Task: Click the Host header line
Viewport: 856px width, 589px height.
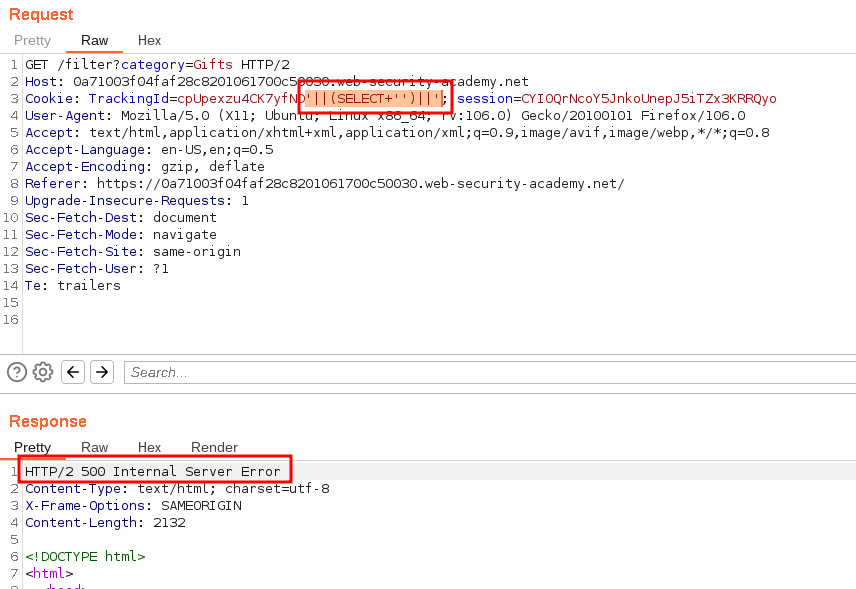Action: [277, 81]
